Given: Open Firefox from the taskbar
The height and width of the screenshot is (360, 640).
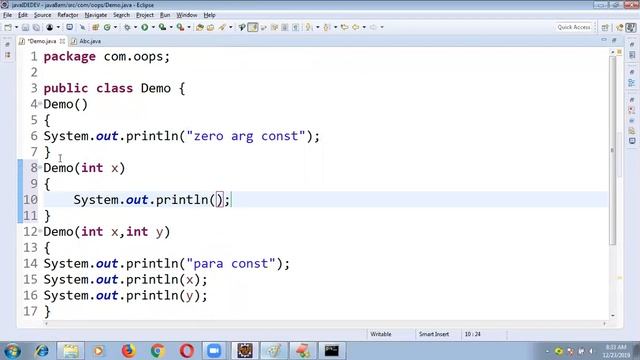Looking at the screenshot, I should (x=128, y=351).
